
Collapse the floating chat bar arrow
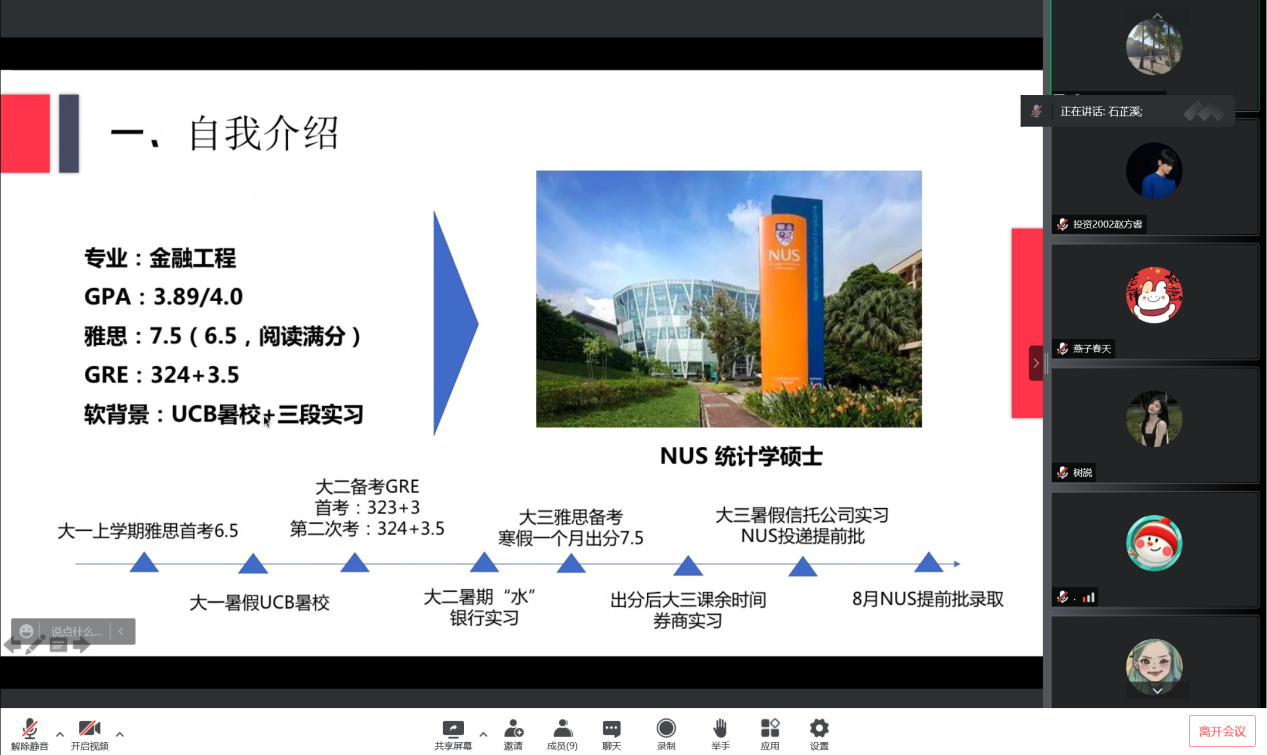tap(121, 631)
